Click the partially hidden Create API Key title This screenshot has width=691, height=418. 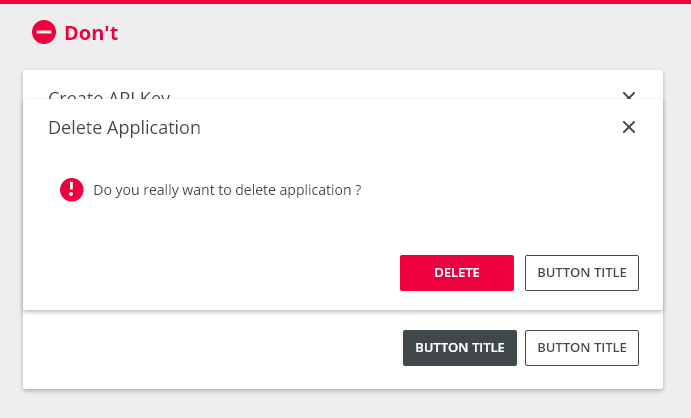(109, 95)
